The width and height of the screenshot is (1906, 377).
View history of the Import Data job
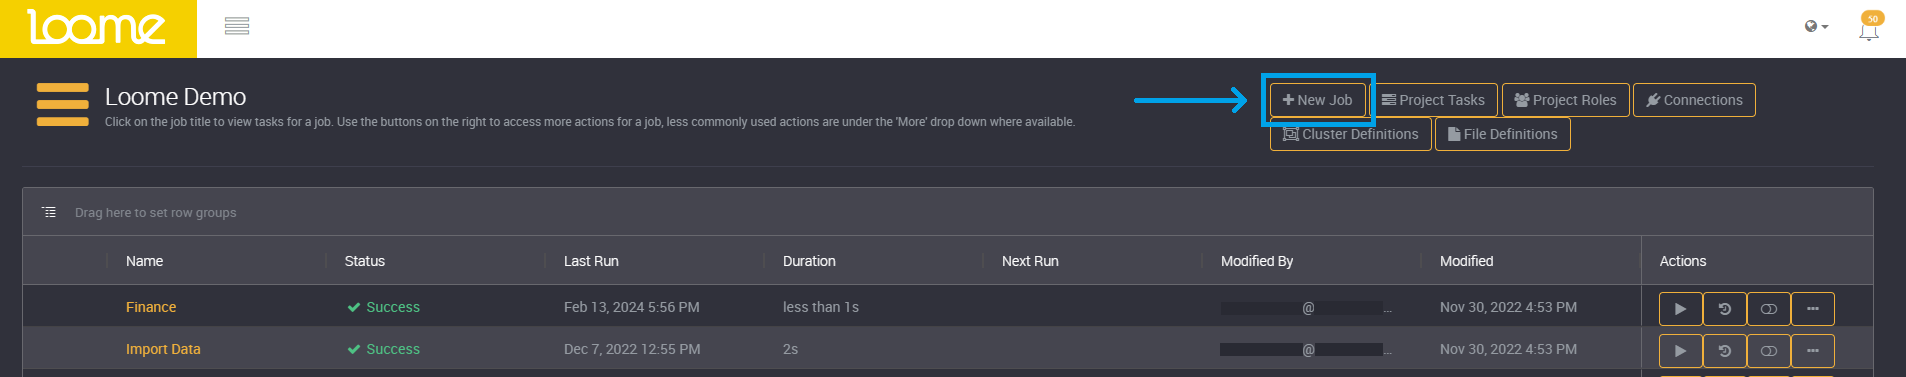[1724, 351]
